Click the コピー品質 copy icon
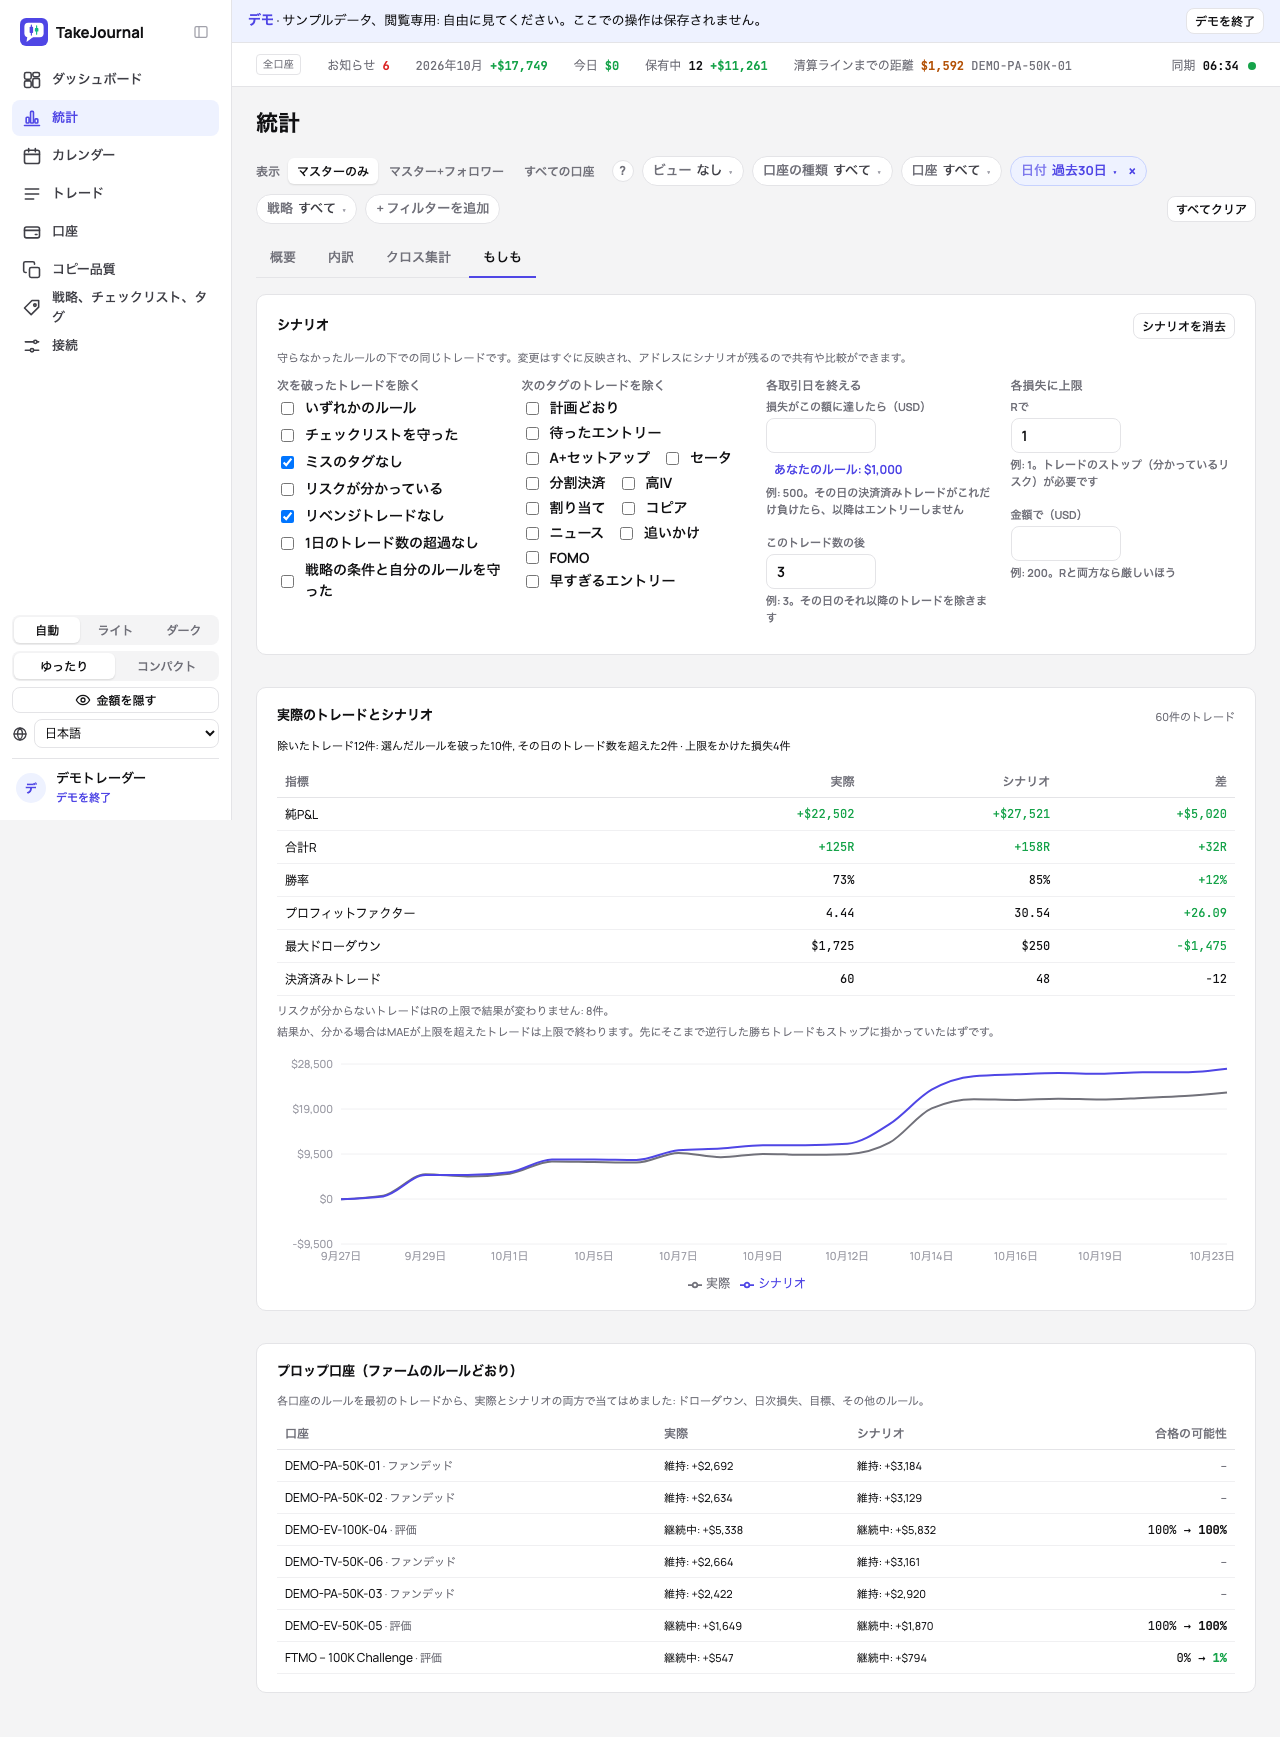Viewport: 1280px width, 1737px height. point(32,269)
